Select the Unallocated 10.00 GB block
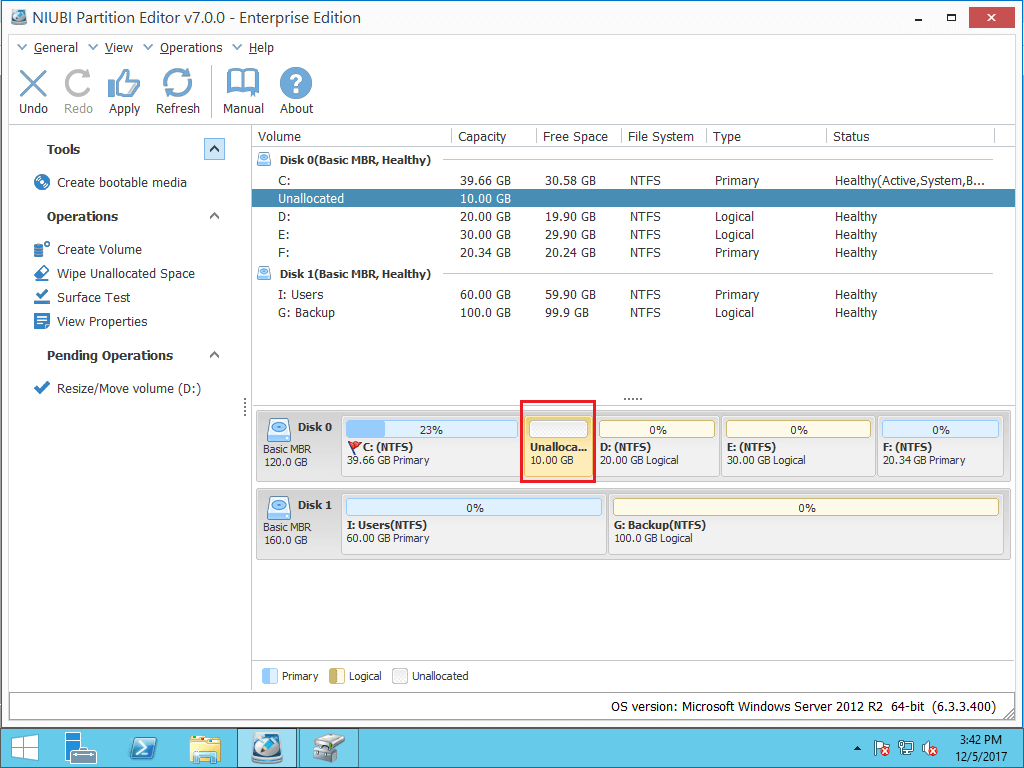 (x=558, y=447)
